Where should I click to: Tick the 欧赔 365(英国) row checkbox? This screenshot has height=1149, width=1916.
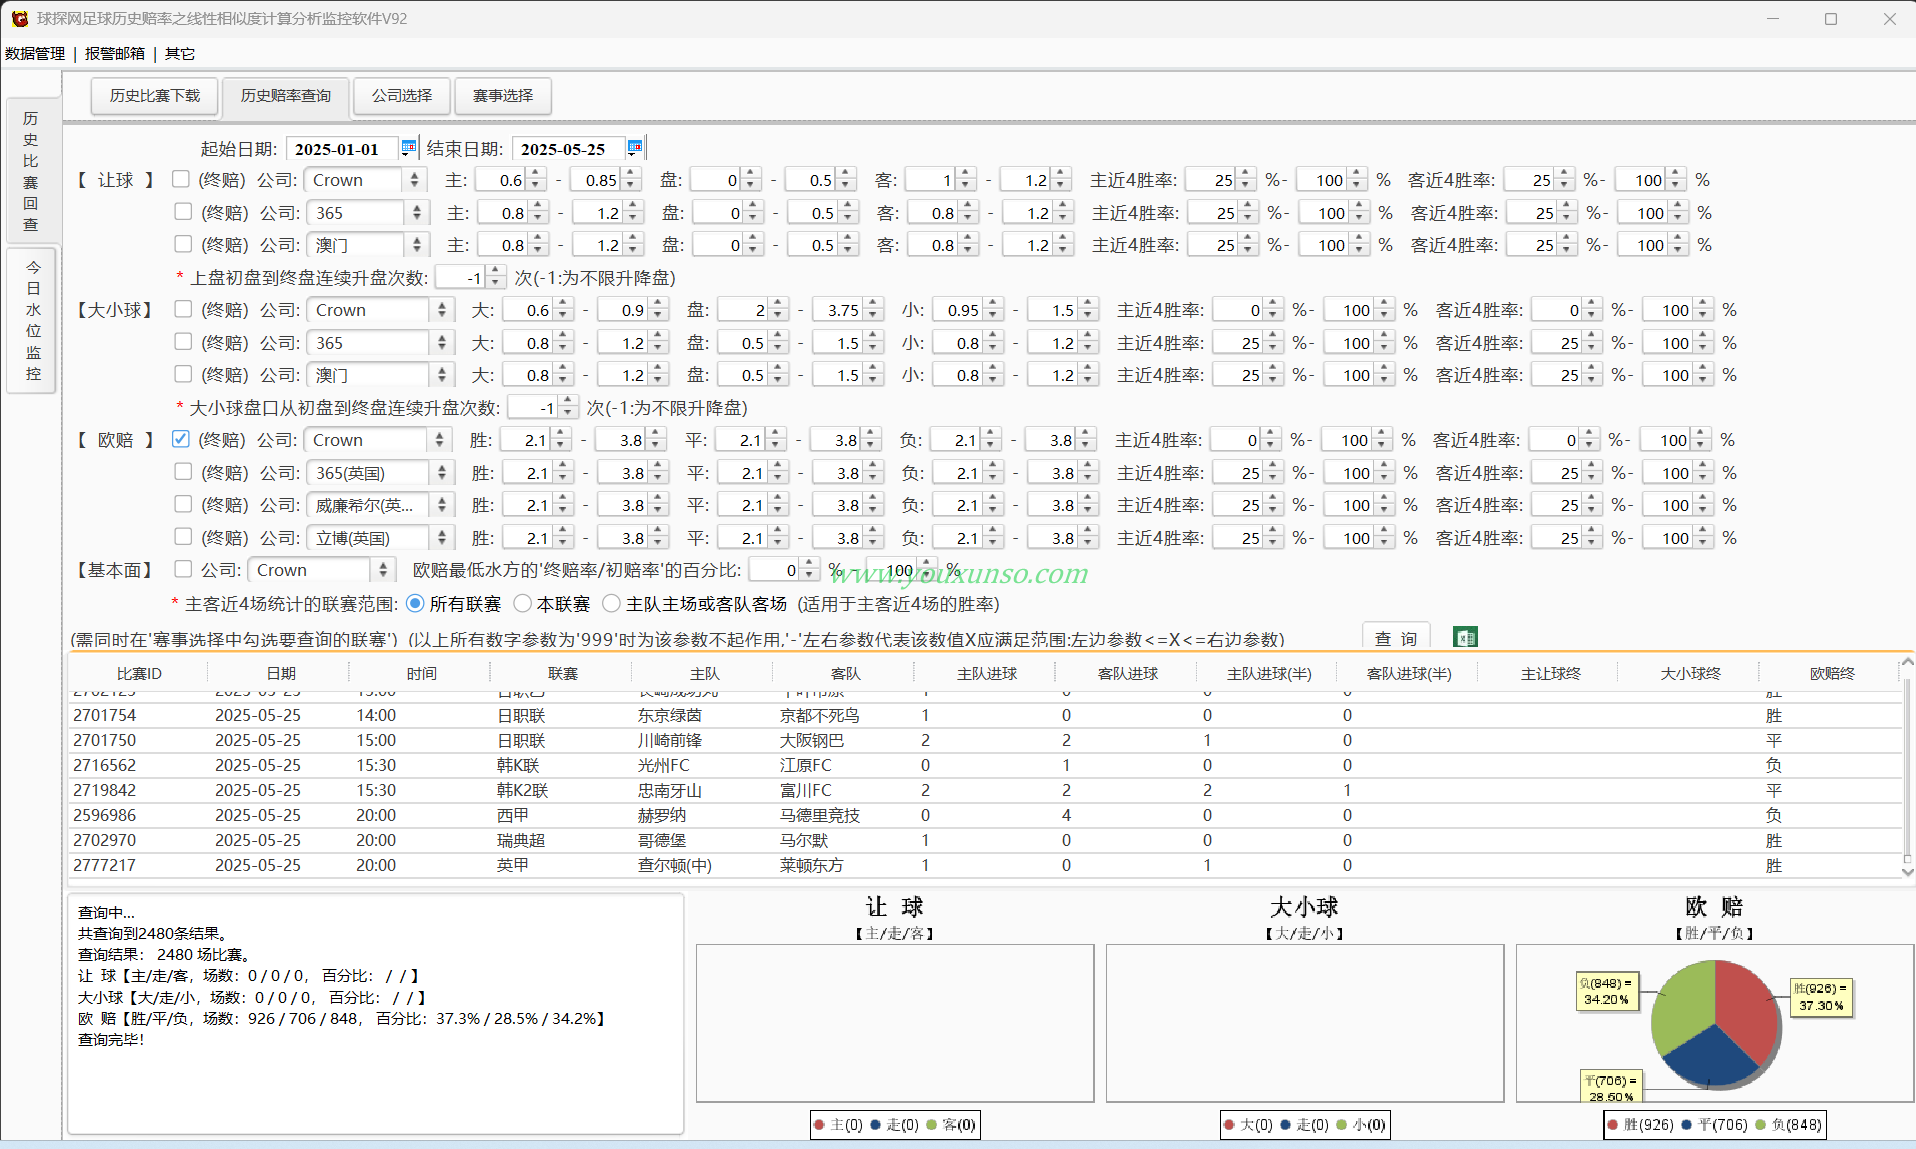click(183, 472)
